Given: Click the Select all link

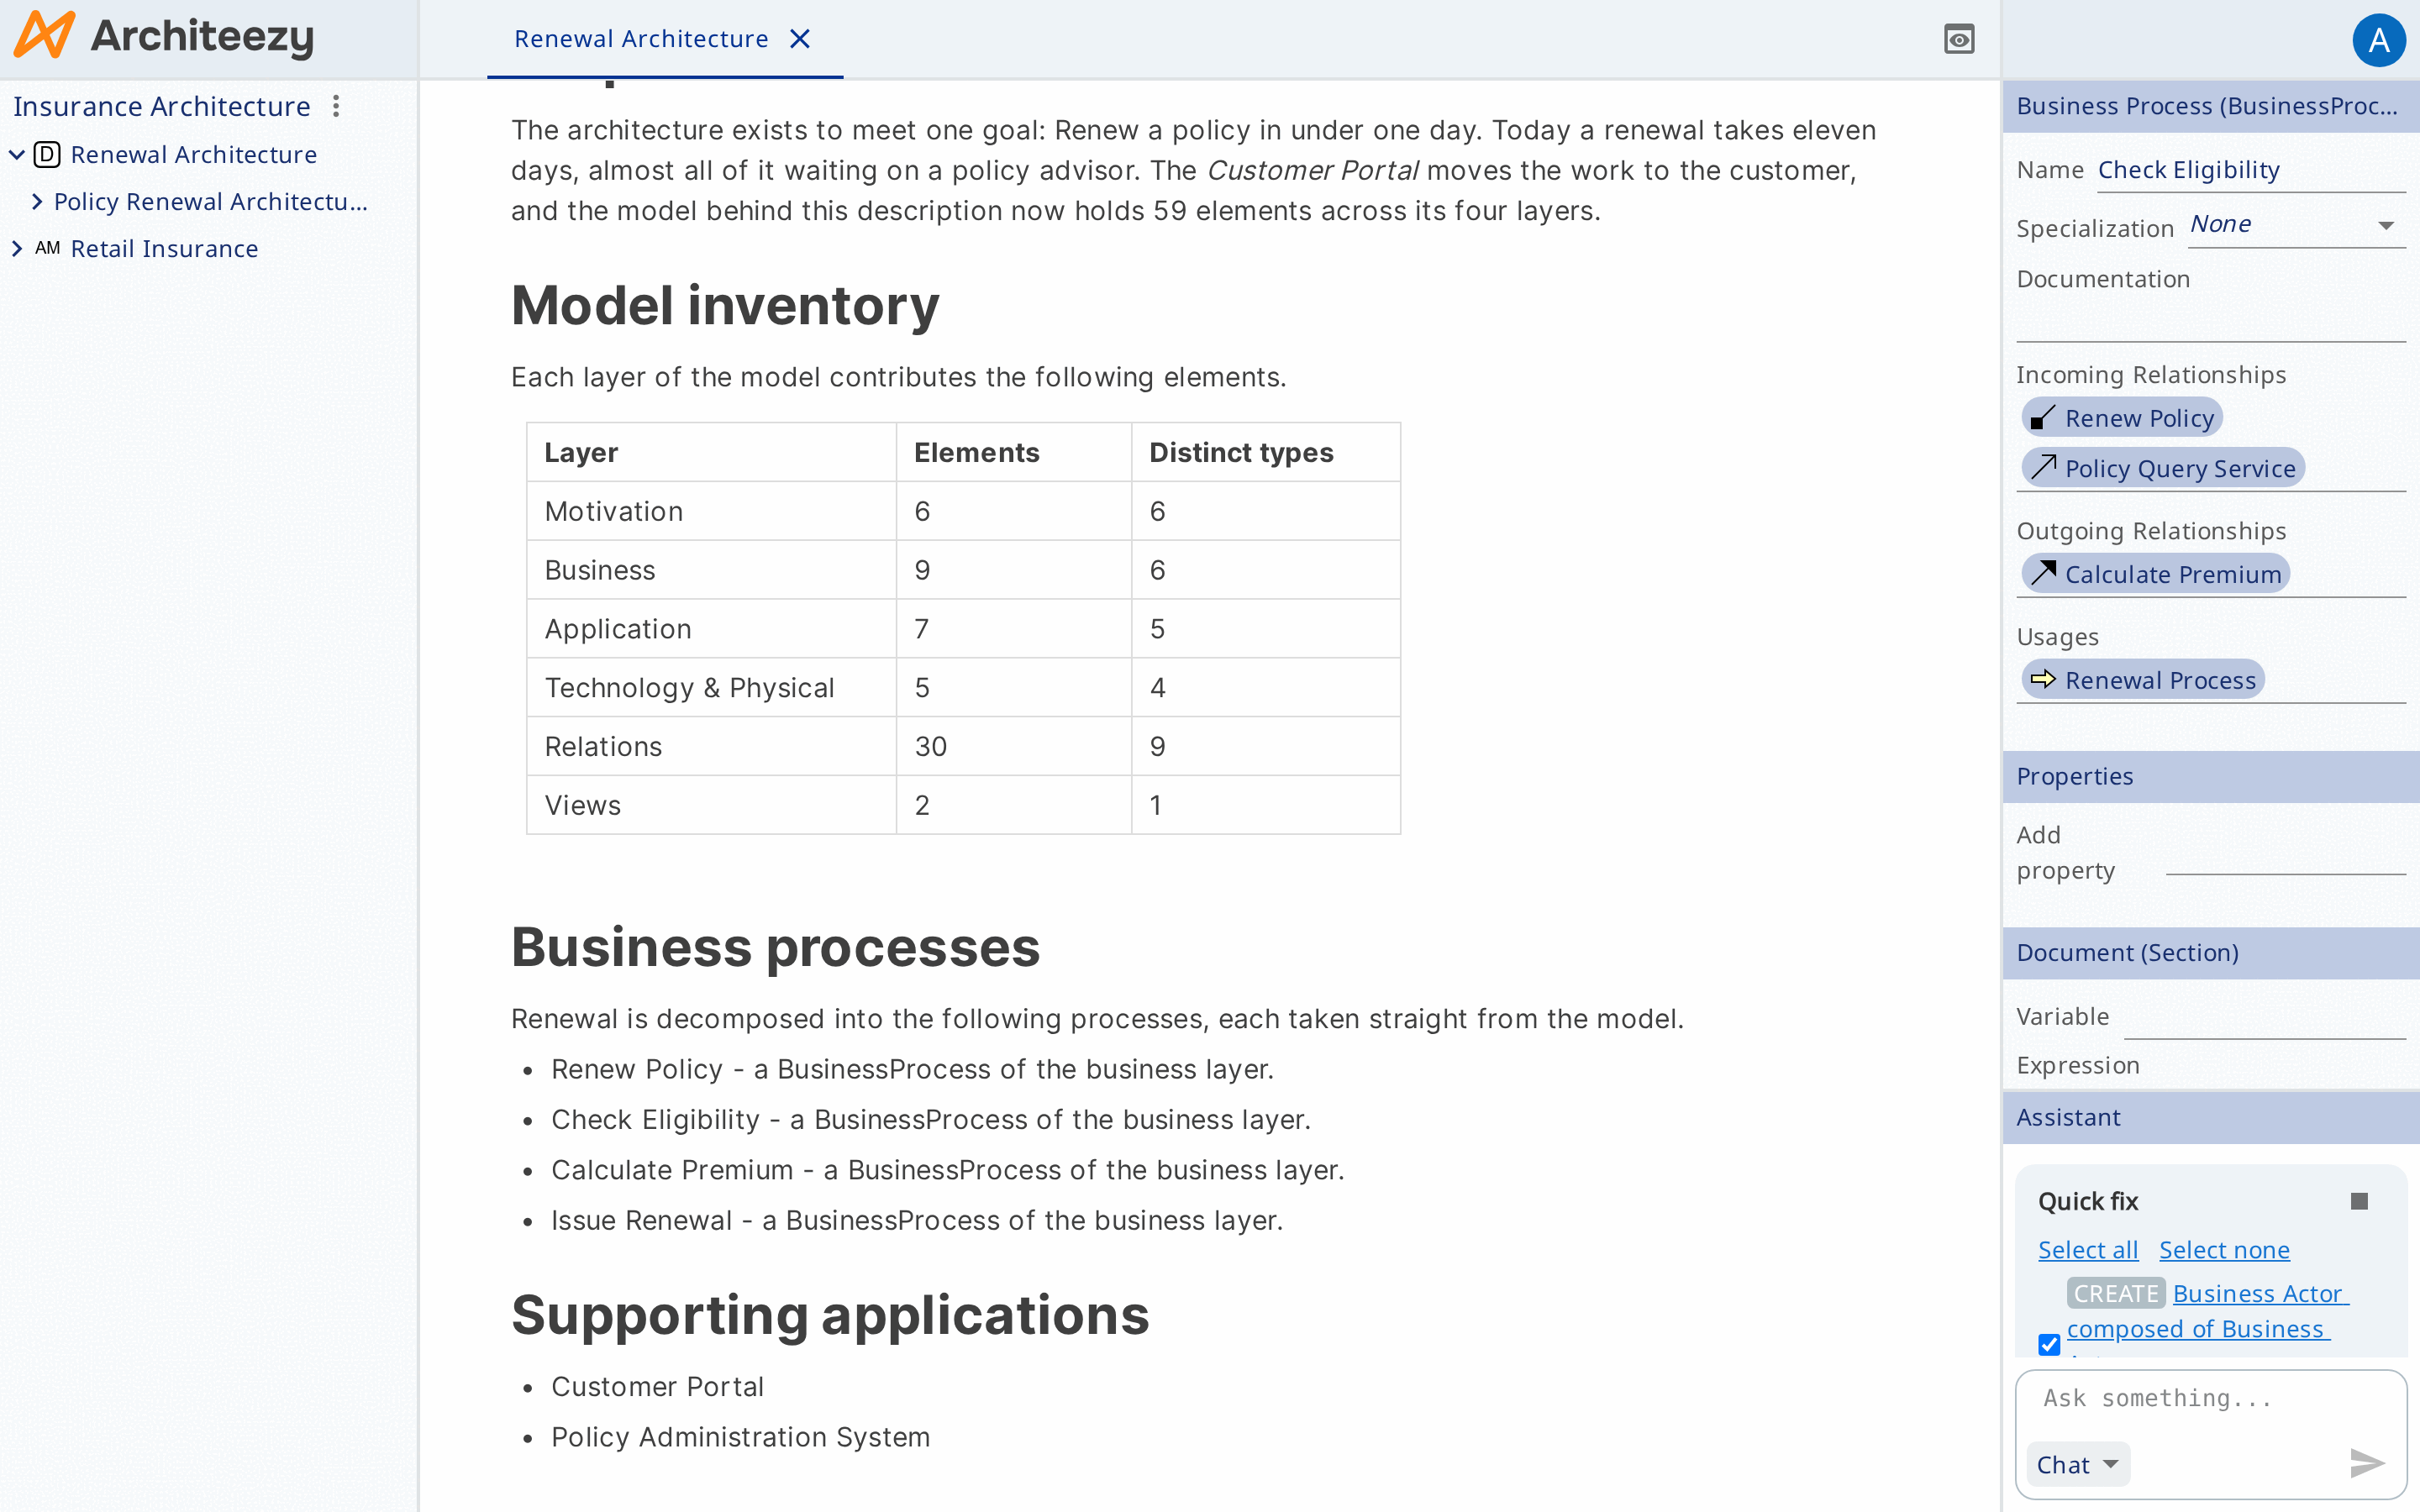Looking at the screenshot, I should pyautogui.click(x=2088, y=1250).
